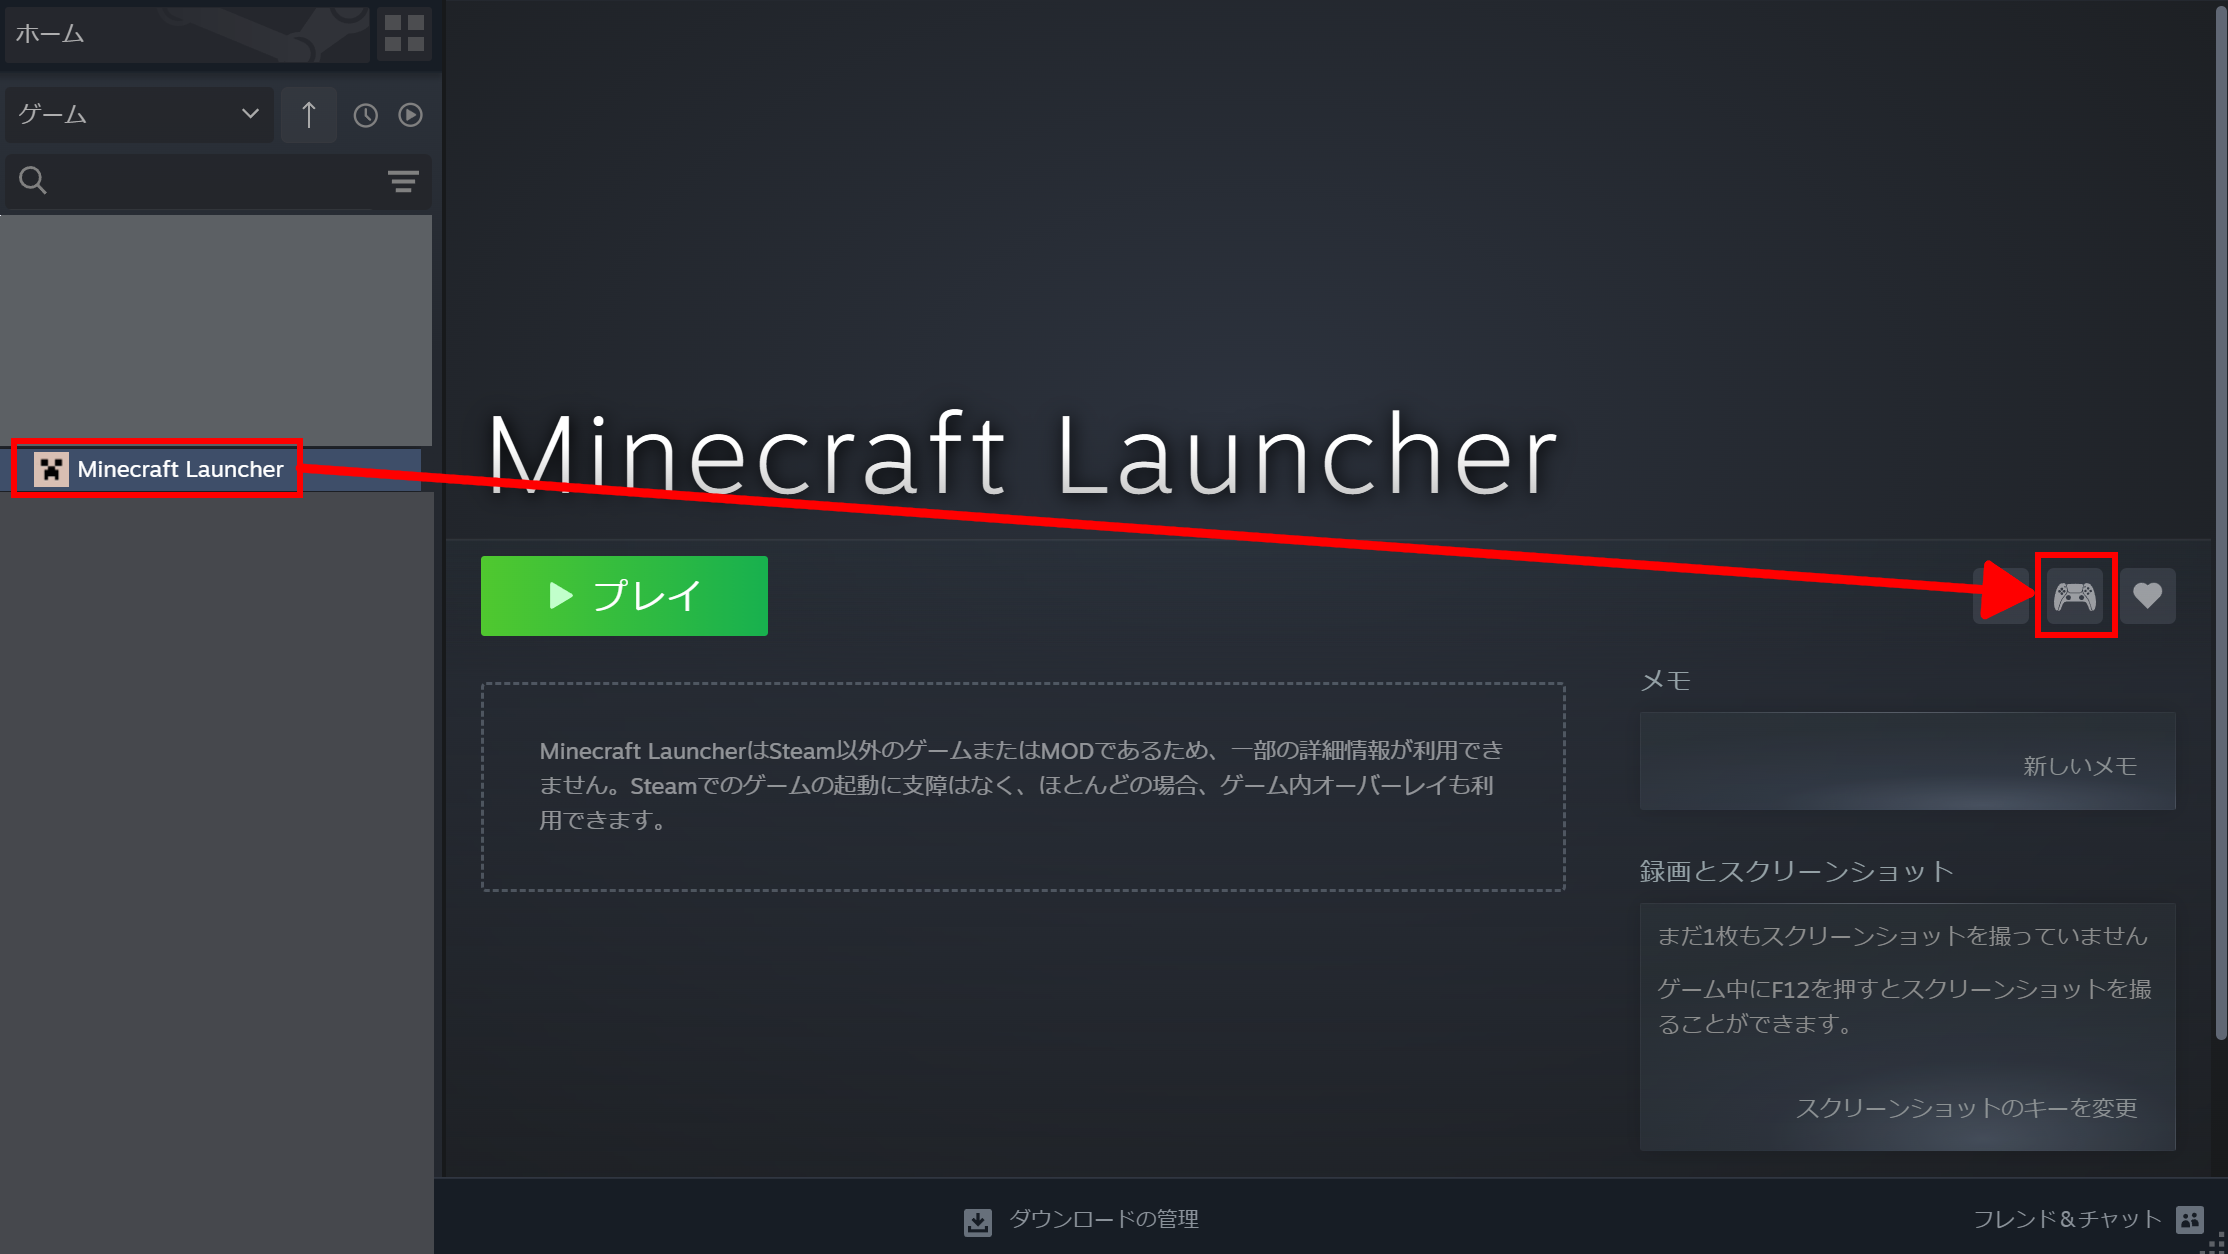Click the green プレイ button
The width and height of the screenshot is (2228, 1254).
(x=624, y=596)
